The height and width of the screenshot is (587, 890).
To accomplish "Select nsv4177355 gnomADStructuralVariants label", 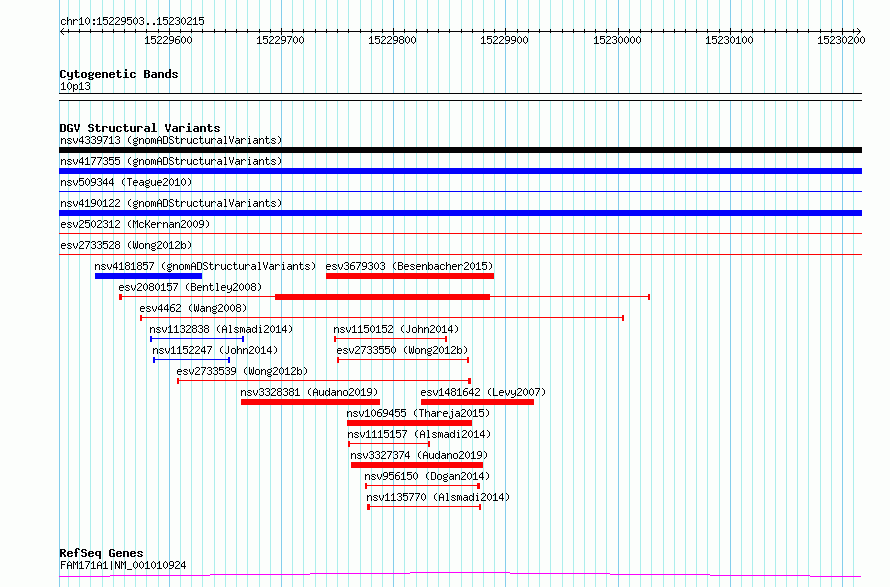I will pyautogui.click(x=171, y=161).
